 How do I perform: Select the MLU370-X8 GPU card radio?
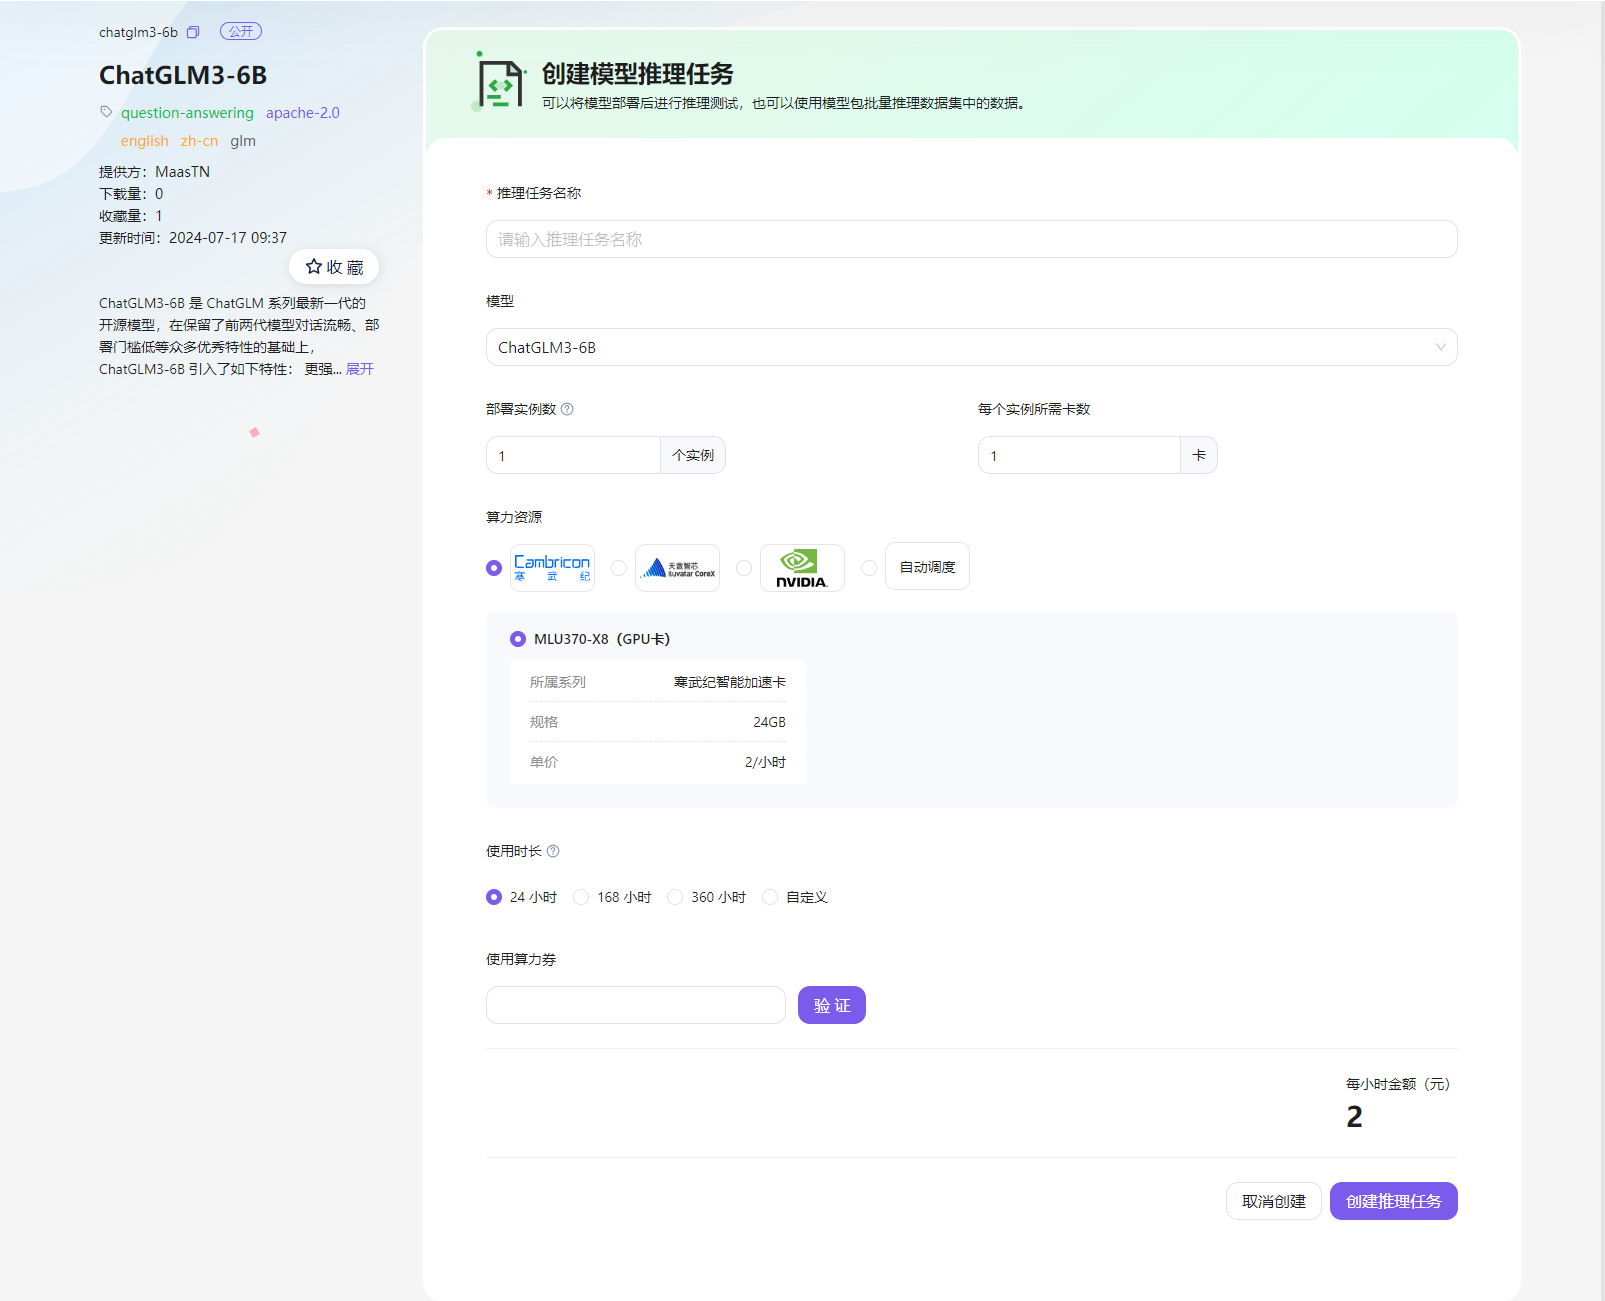point(518,639)
